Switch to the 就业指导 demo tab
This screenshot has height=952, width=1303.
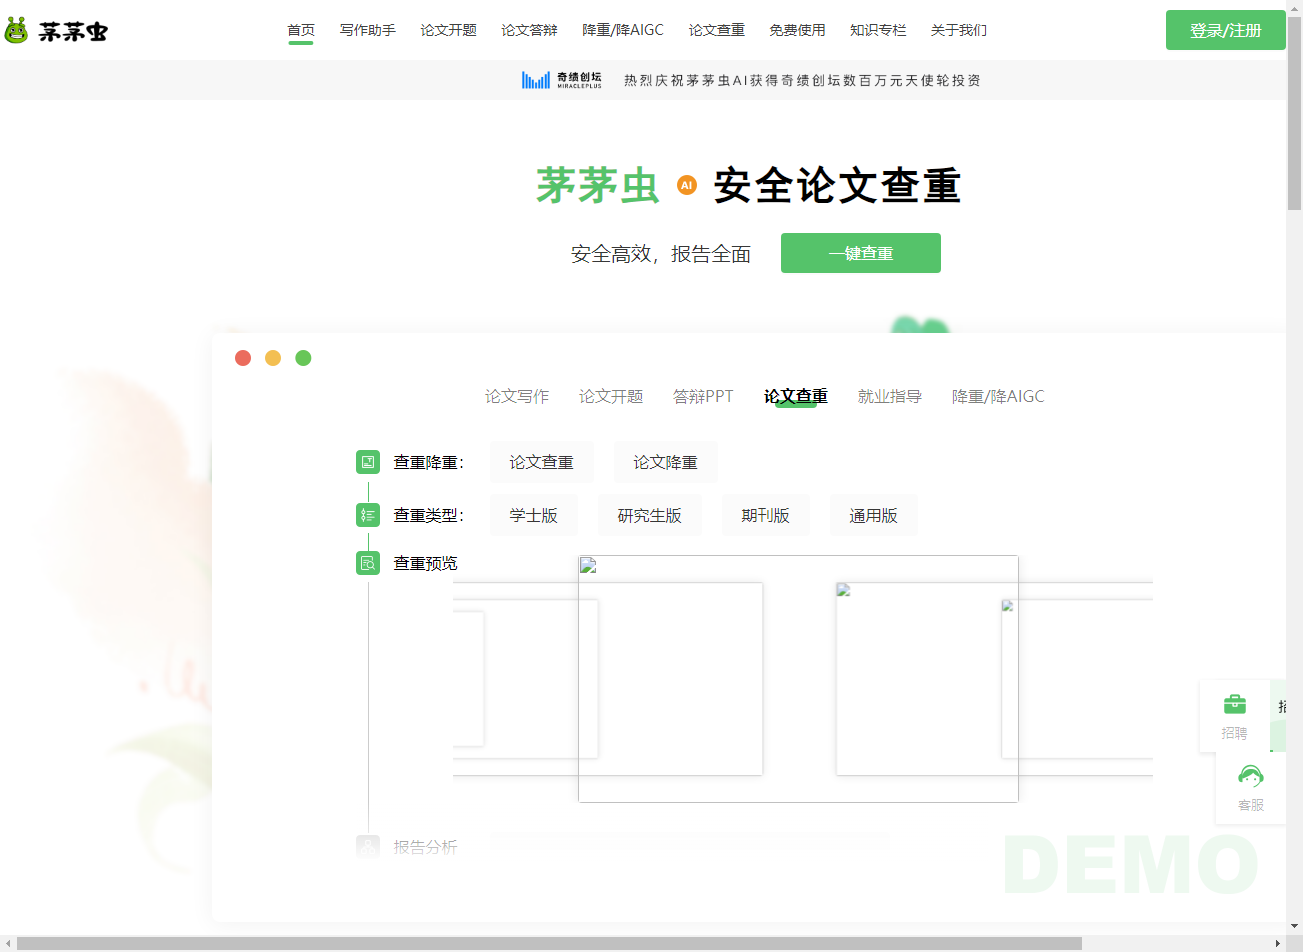pos(890,397)
